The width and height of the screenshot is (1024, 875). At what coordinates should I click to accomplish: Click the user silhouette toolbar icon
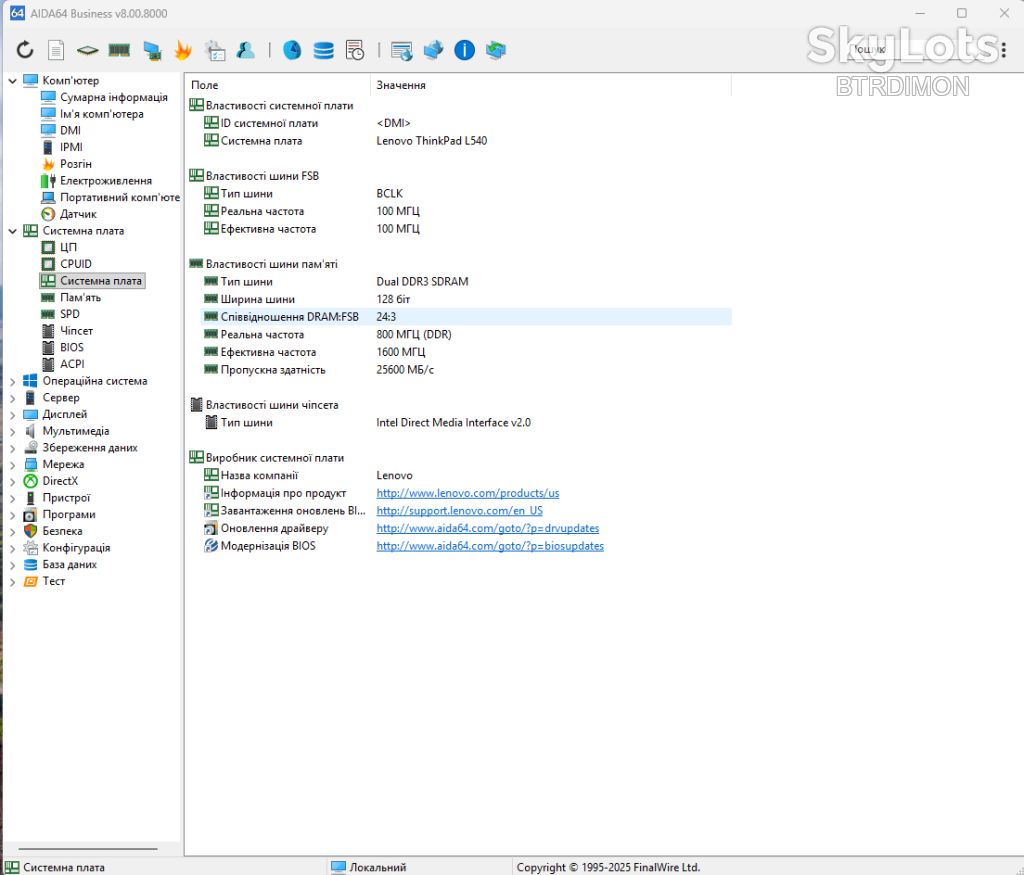[x=246, y=50]
